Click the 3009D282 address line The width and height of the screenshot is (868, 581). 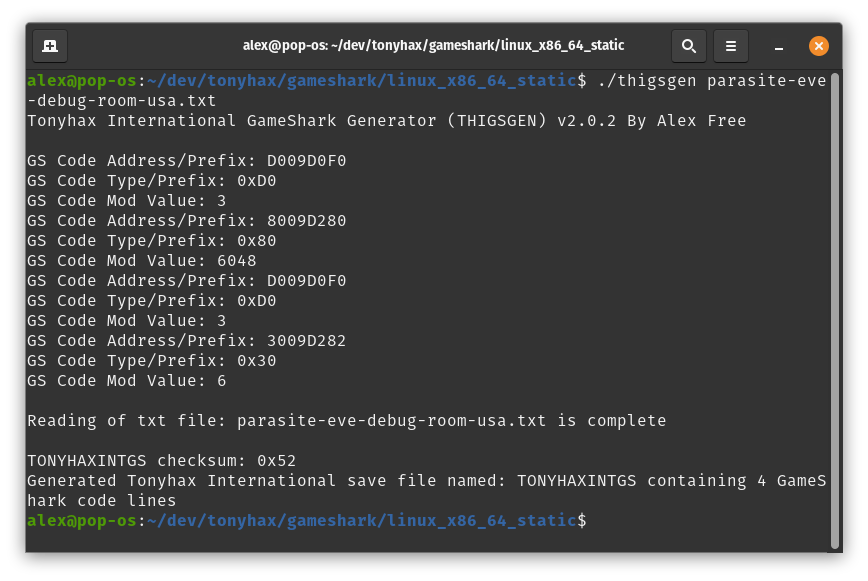point(187,341)
